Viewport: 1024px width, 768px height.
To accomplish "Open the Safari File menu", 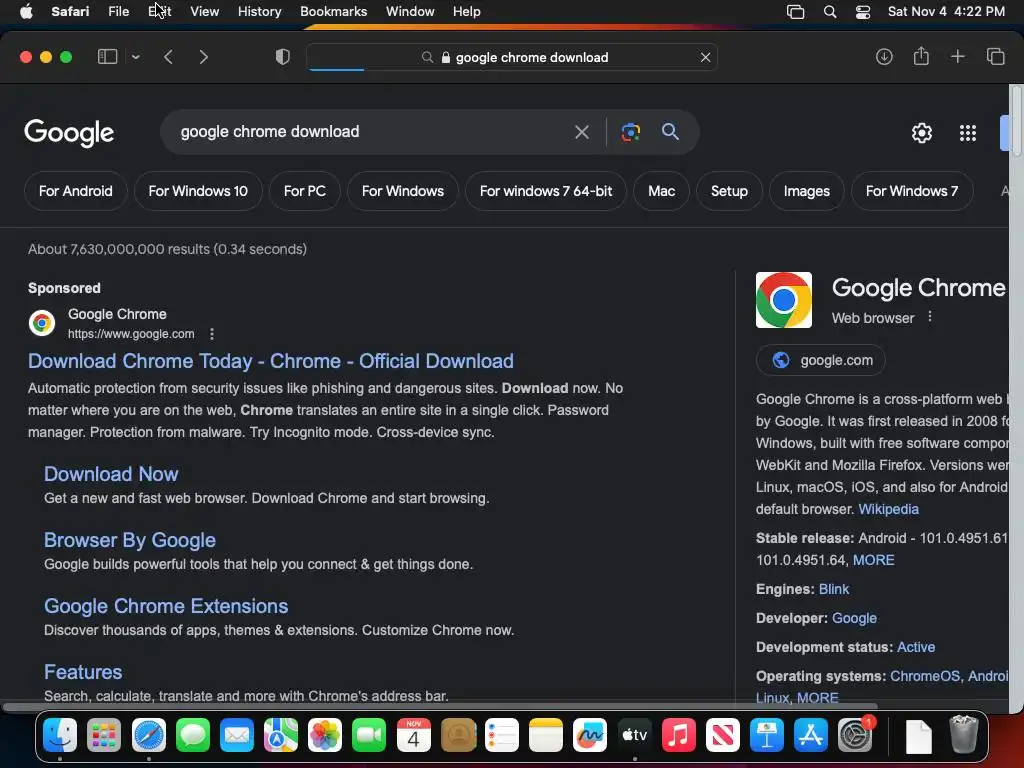I will pos(118,12).
